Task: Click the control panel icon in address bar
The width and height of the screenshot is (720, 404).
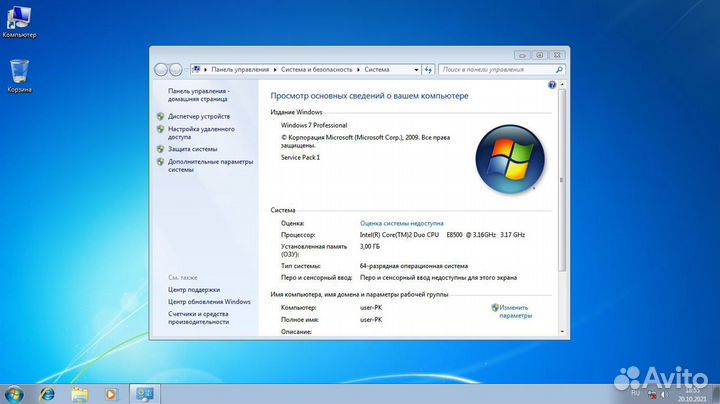Action: (x=196, y=69)
